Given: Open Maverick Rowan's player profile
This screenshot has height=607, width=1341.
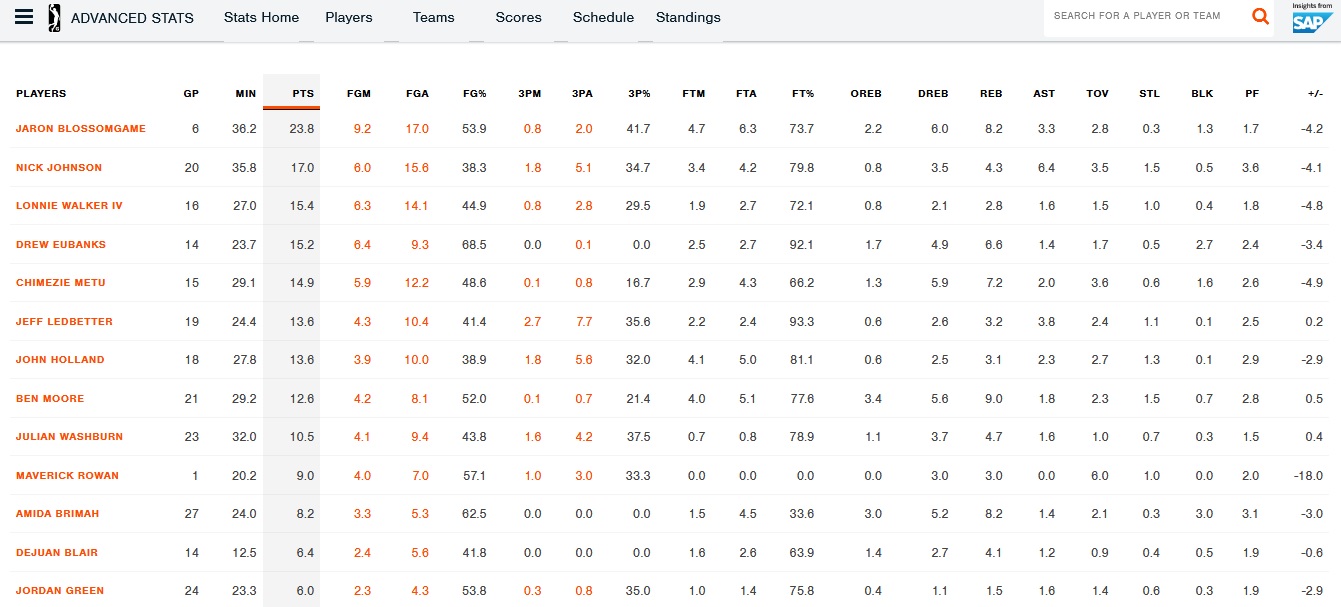Looking at the screenshot, I should [67, 475].
